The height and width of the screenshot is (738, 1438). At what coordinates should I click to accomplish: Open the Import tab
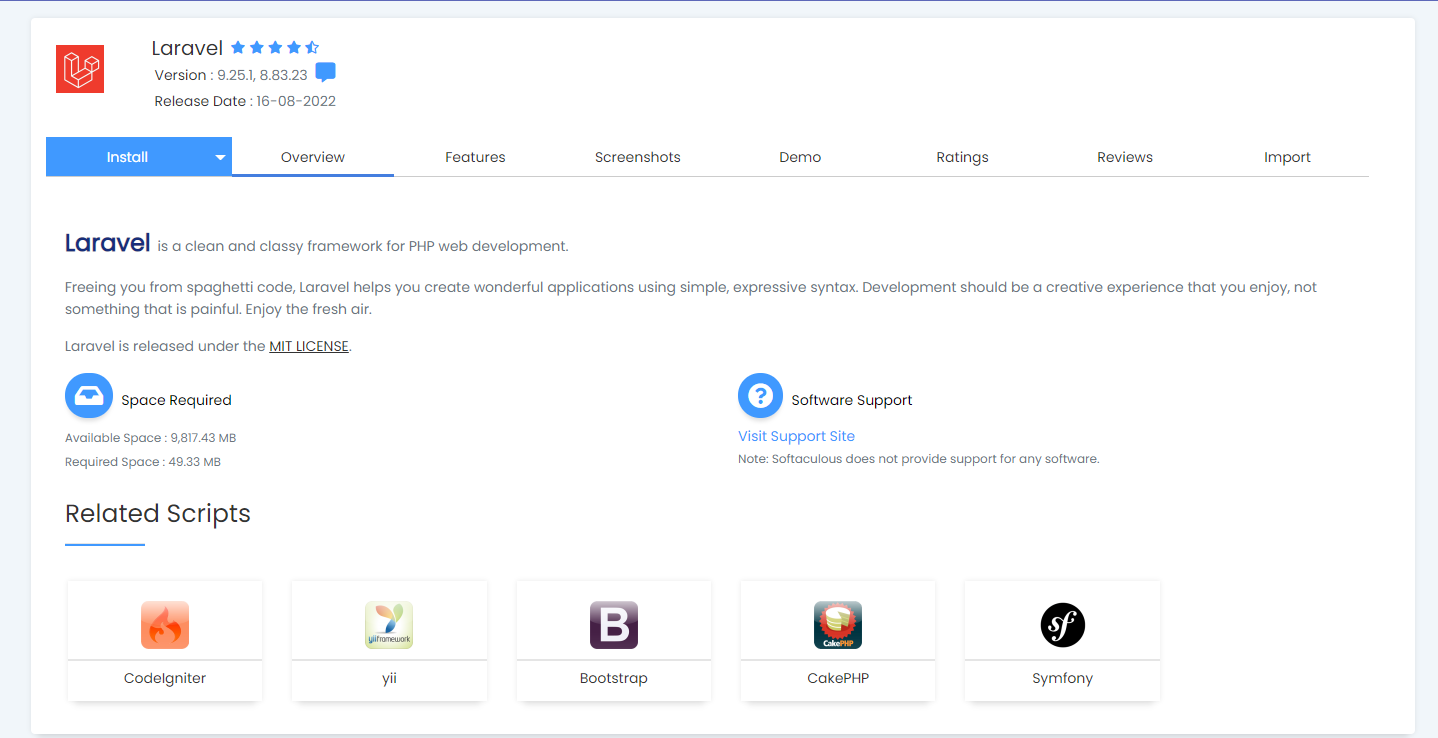coord(1287,157)
